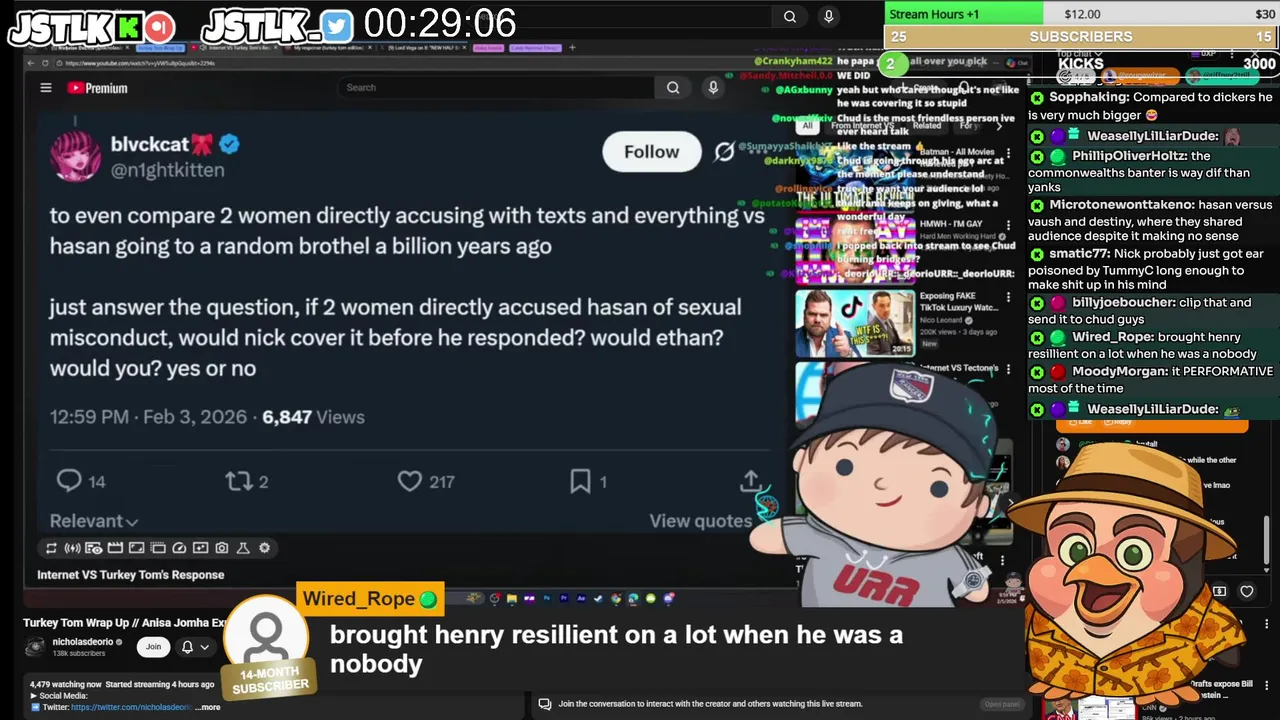Follow the blvckcat account
Image resolution: width=1280 pixels, height=720 pixels.
[651, 152]
